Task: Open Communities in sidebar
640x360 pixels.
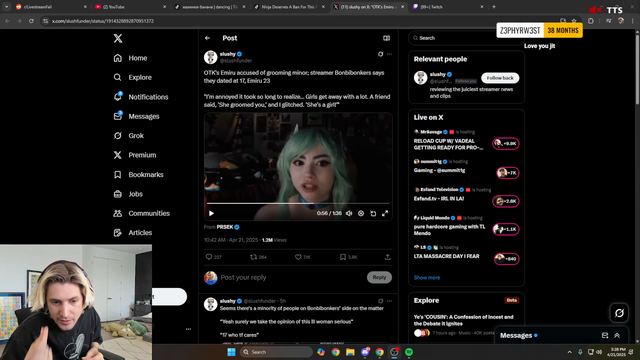Action: tap(142, 213)
